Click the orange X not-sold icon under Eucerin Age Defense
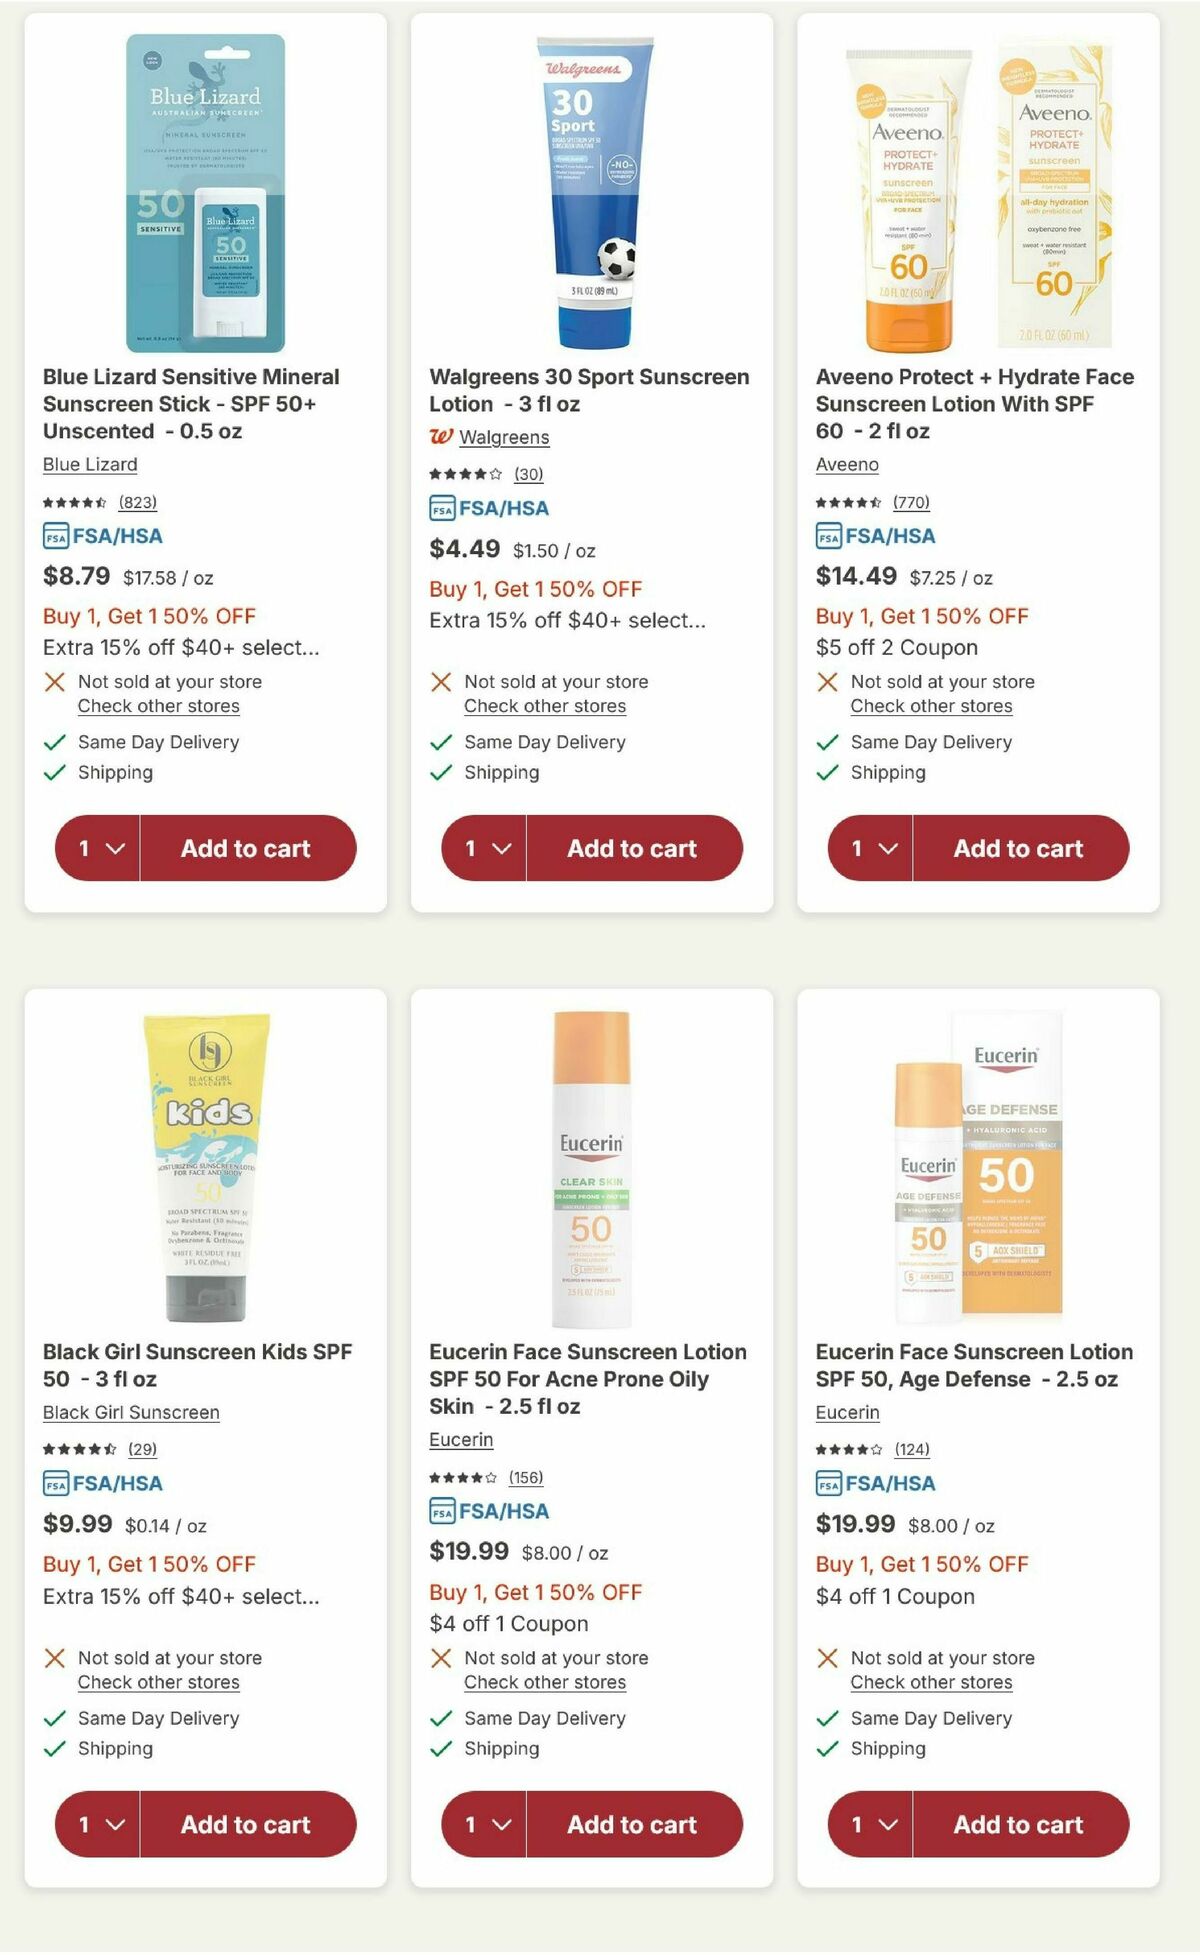The width and height of the screenshot is (1200, 1955). pos(827,1657)
